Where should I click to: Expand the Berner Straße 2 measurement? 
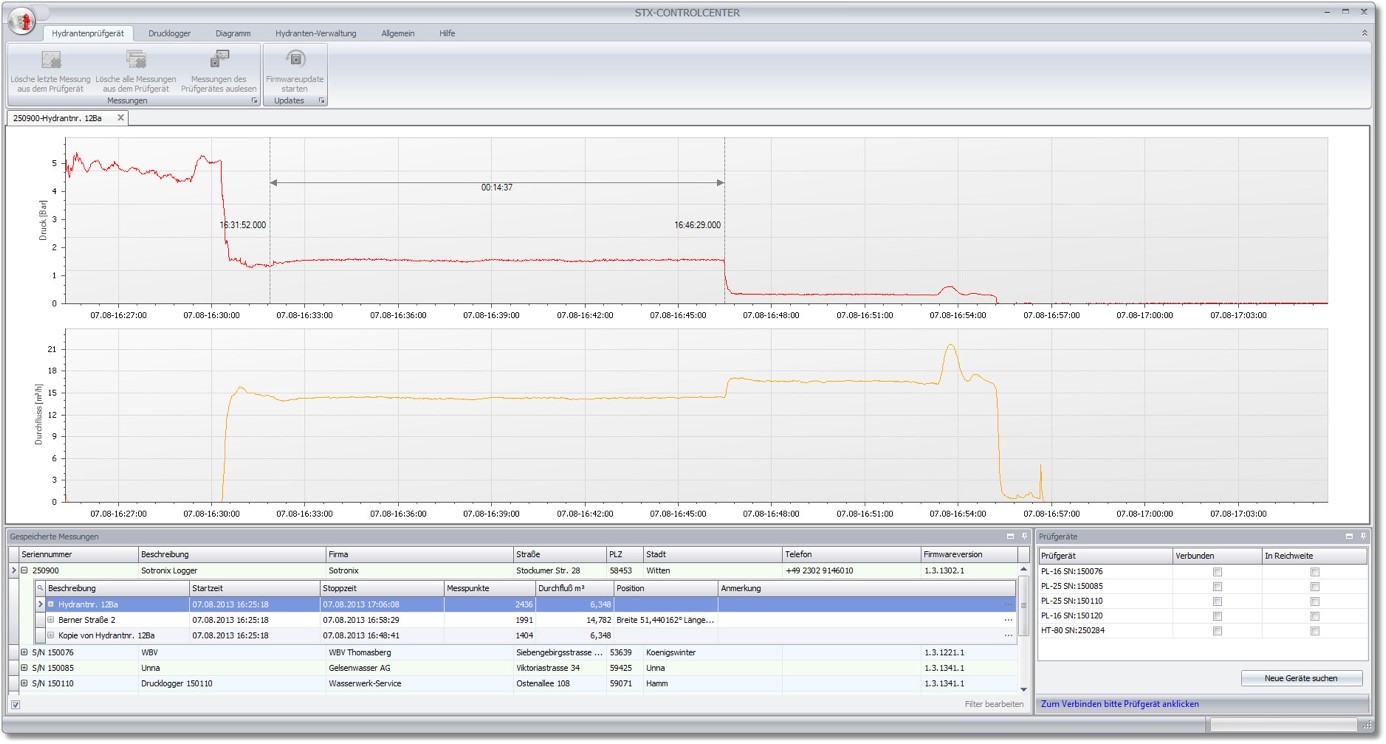click(51, 620)
